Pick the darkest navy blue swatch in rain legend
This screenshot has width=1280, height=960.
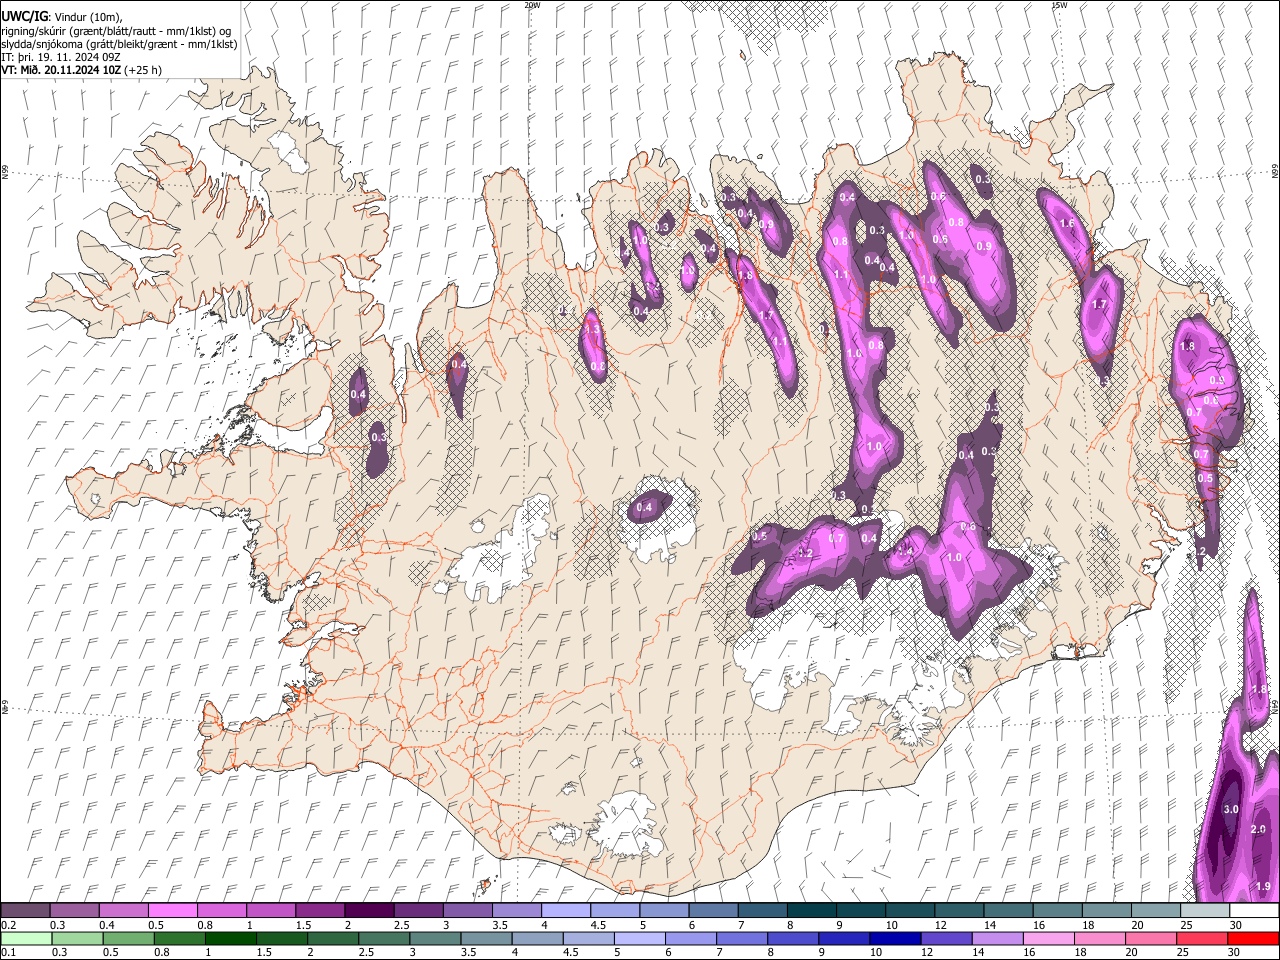click(894, 939)
